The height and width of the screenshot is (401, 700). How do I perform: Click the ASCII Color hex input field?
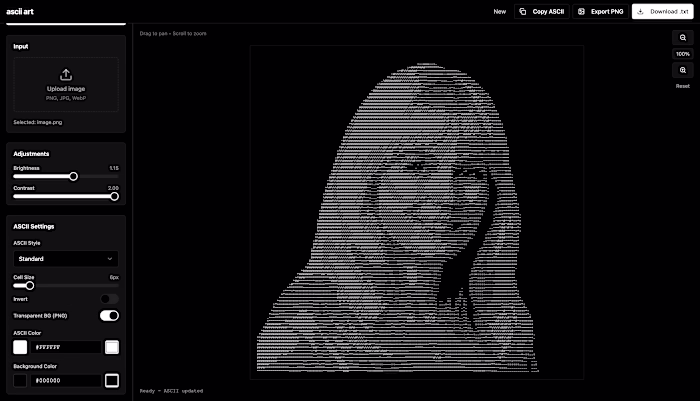(66, 347)
